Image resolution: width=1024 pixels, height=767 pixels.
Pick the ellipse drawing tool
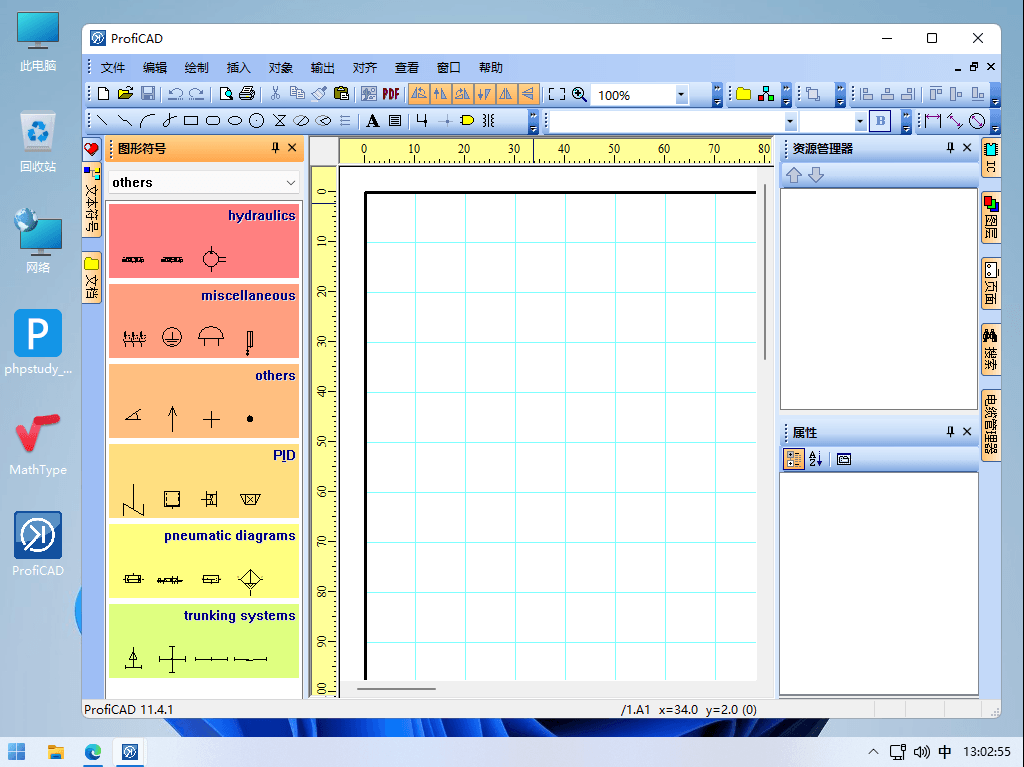[235, 121]
